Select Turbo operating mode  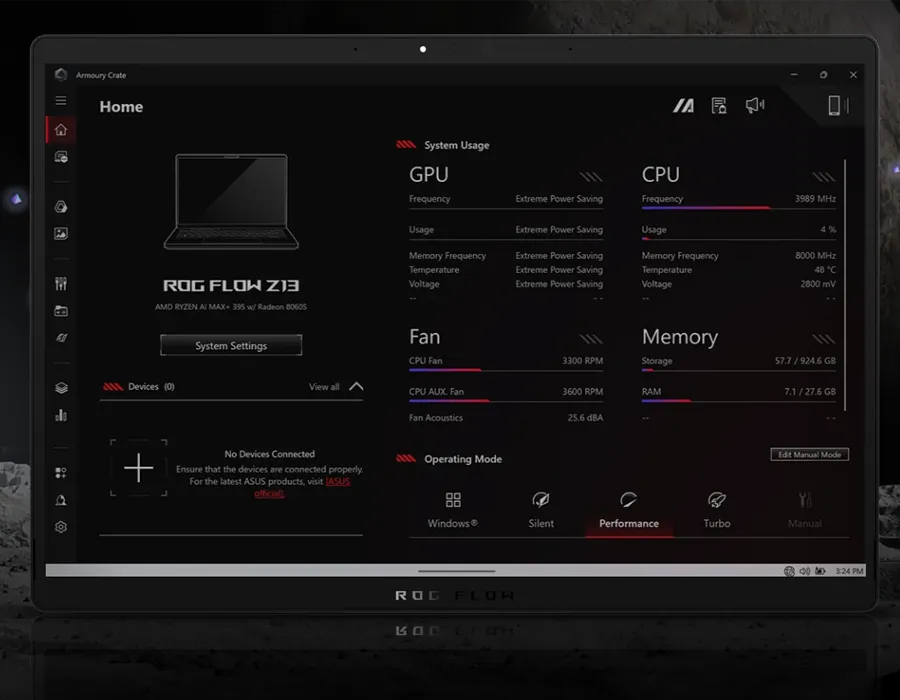point(717,510)
